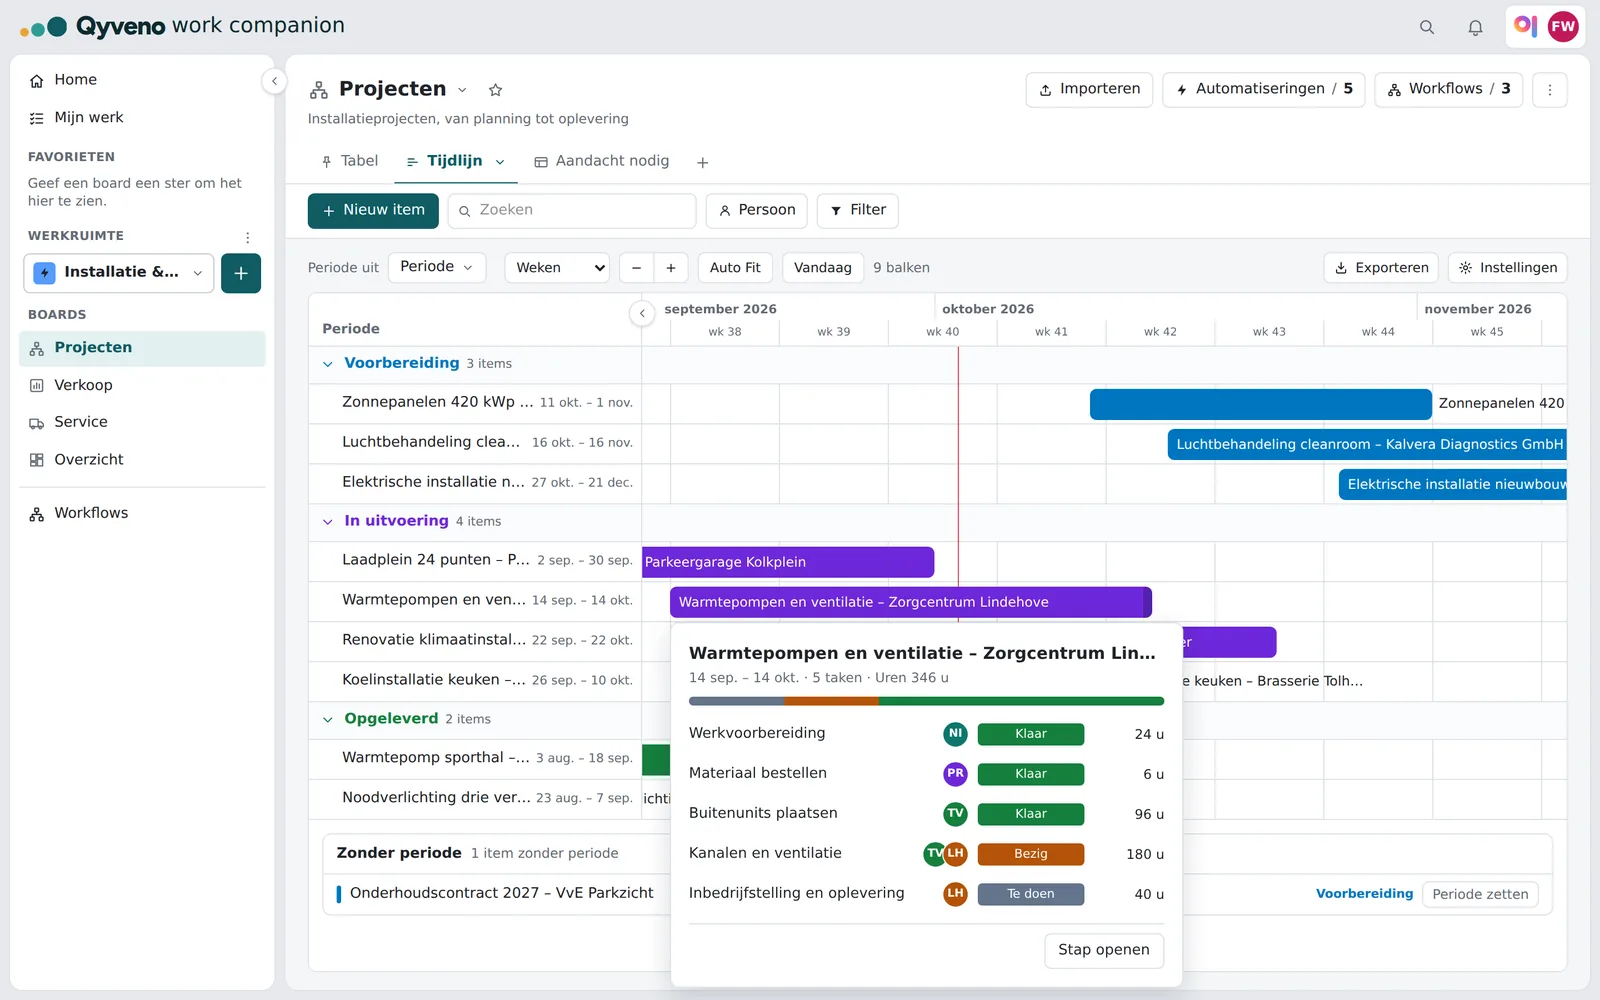1600x1000 pixels.
Task: Switch to Aandacht nodig view tab
Action: pyautogui.click(x=602, y=161)
